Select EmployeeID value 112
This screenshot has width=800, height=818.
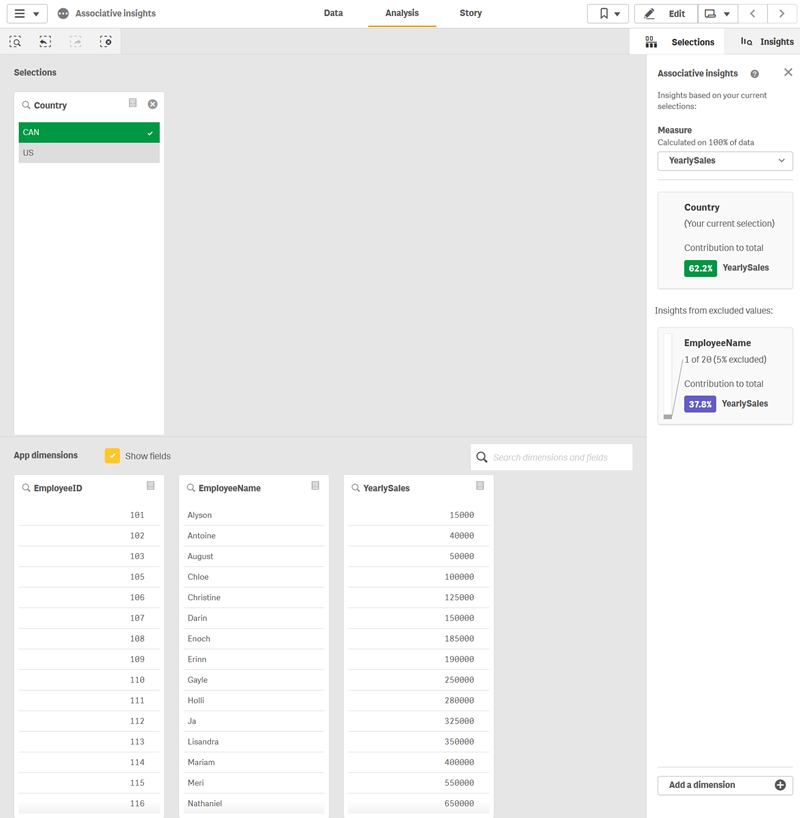click(x=89, y=721)
